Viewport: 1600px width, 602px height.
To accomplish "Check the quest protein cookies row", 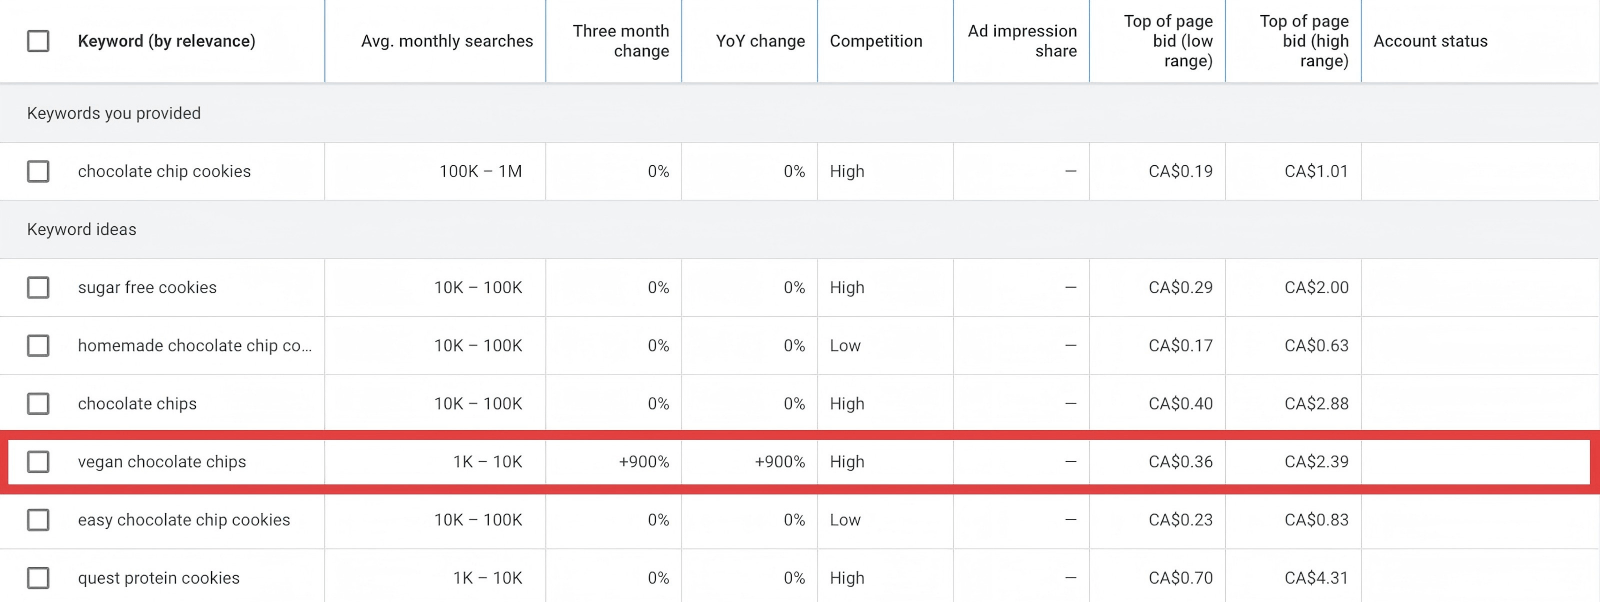I will pyautogui.click(x=38, y=577).
